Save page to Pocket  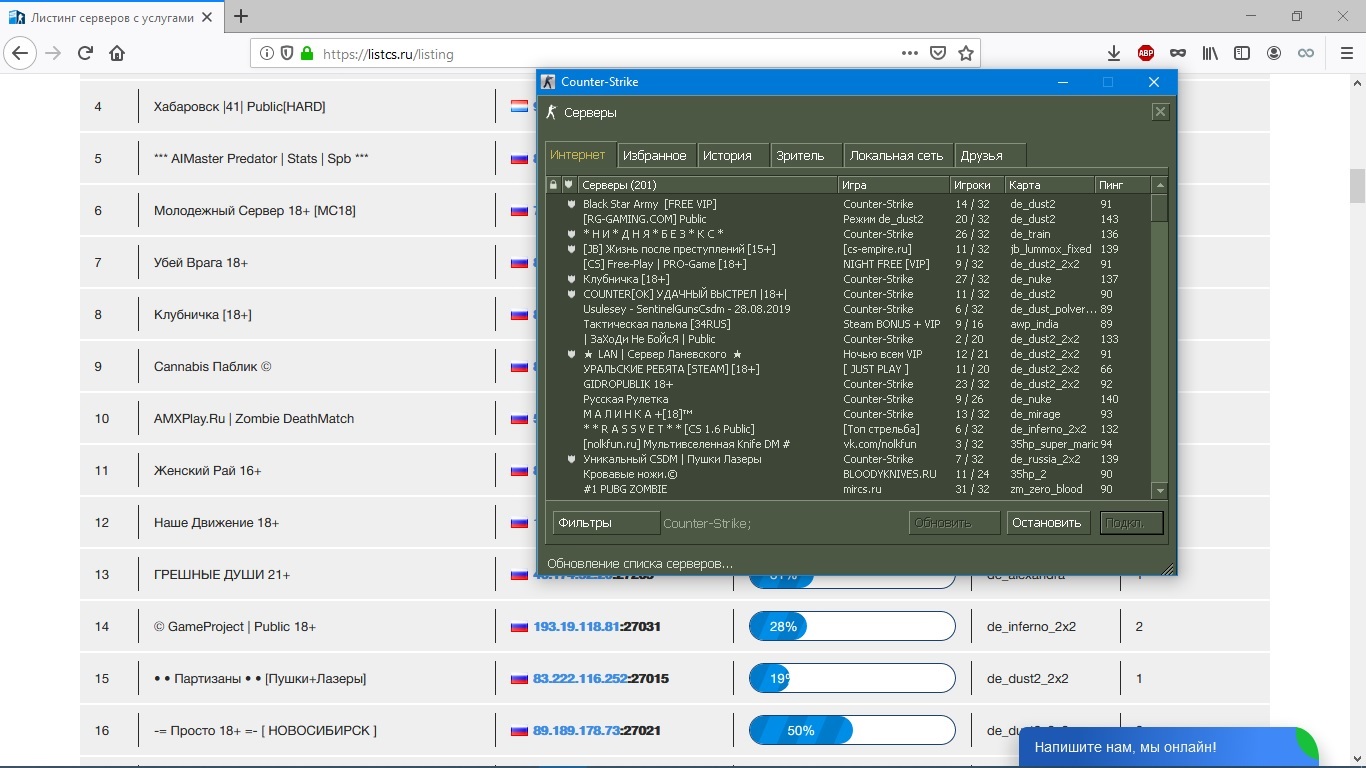coord(938,53)
